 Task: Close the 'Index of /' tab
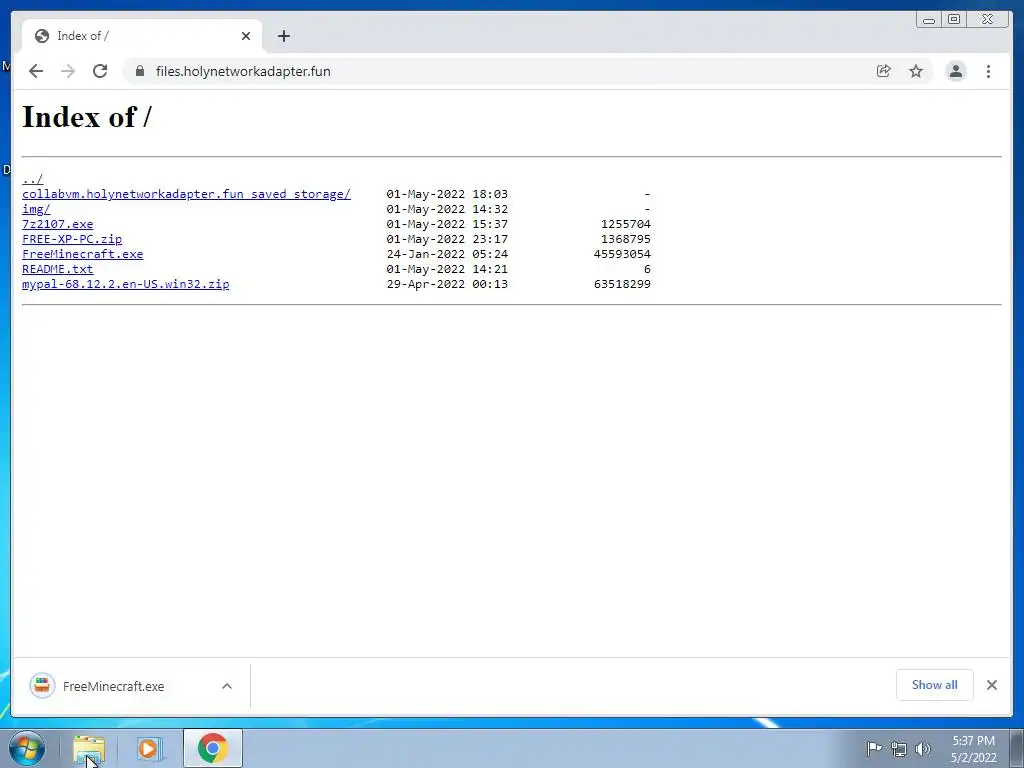click(246, 36)
